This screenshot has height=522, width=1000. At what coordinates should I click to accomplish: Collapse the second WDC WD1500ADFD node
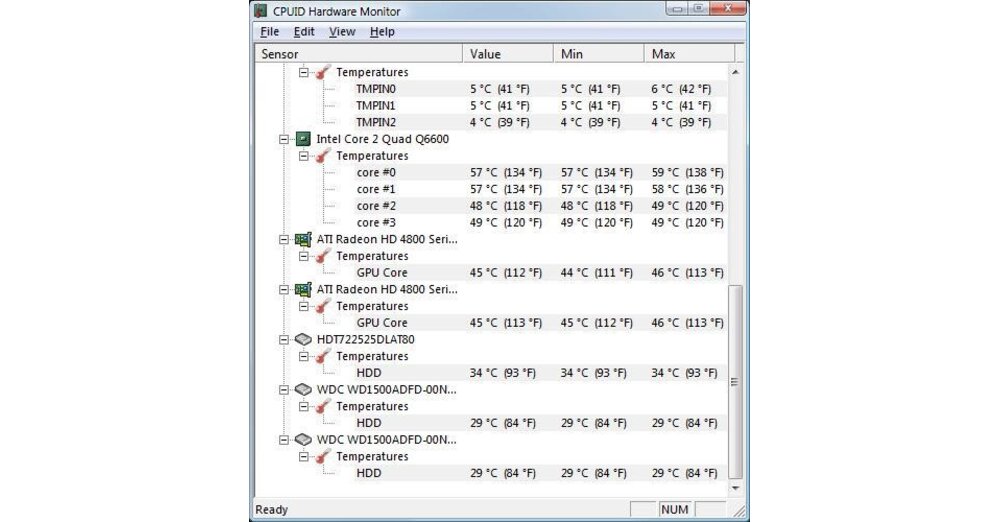click(284, 440)
